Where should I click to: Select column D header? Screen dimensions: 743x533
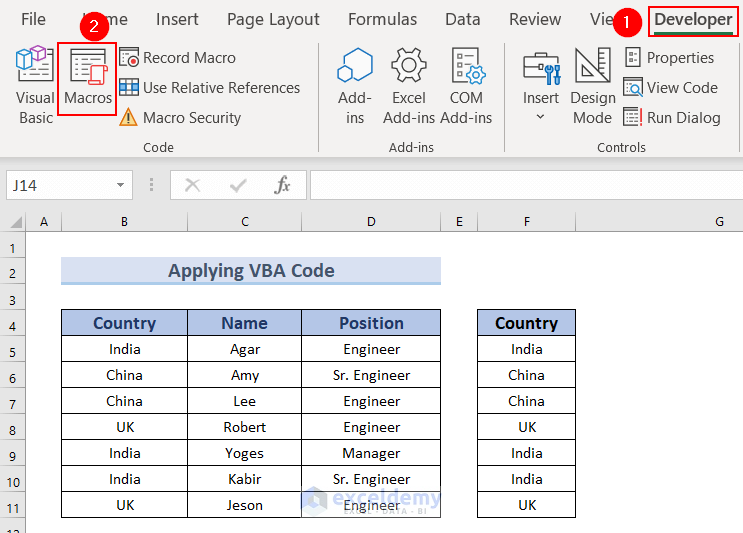tap(371, 221)
